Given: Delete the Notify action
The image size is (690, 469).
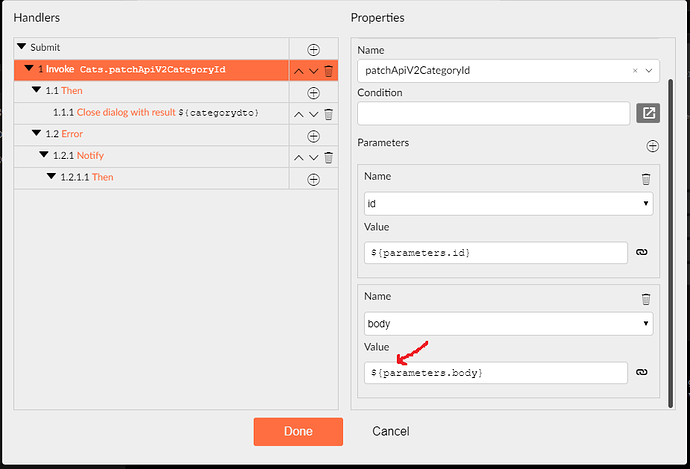Looking at the screenshot, I should pyautogui.click(x=328, y=158).
